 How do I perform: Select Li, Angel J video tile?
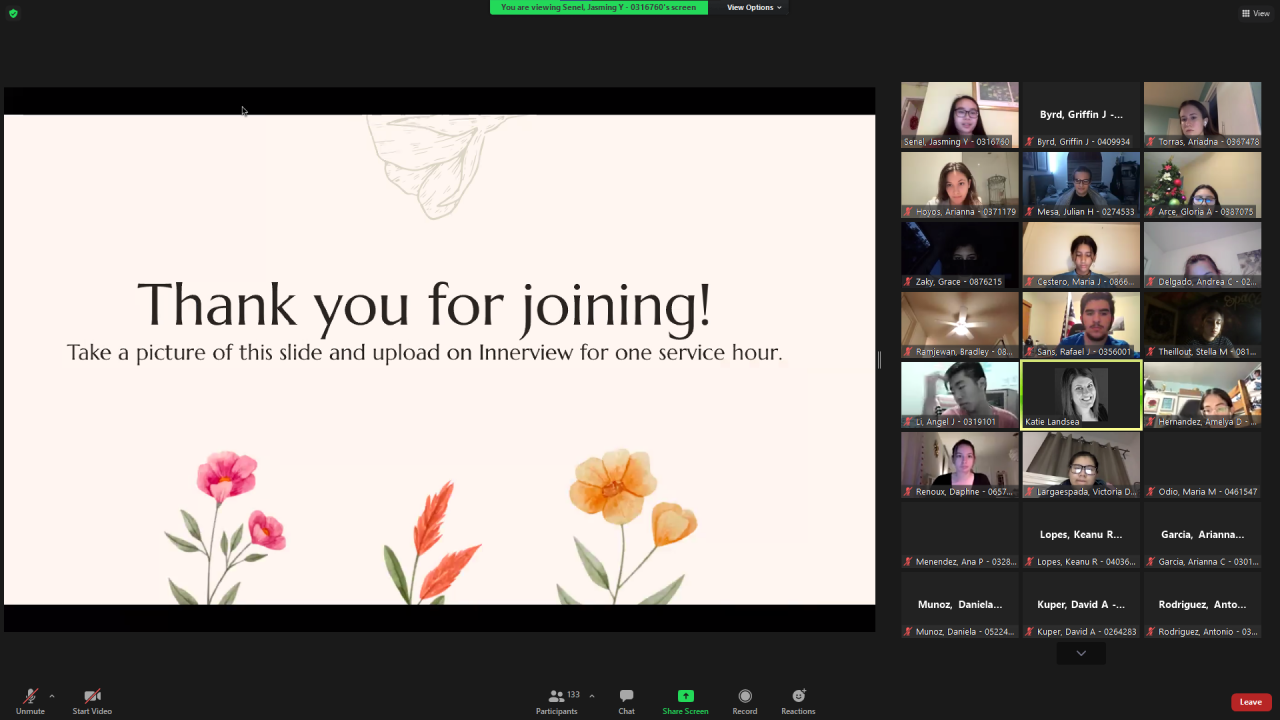coord(960,395)
